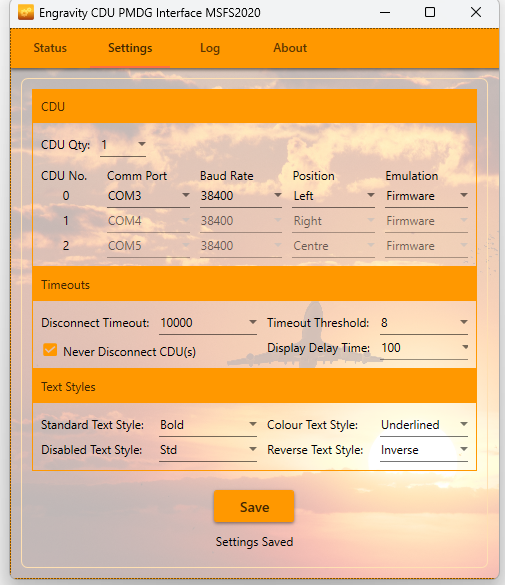Image resolution: width=505 pixels, height=585 pixels.
Task: Click the Settings Saved status text
Action: (254, 542)
